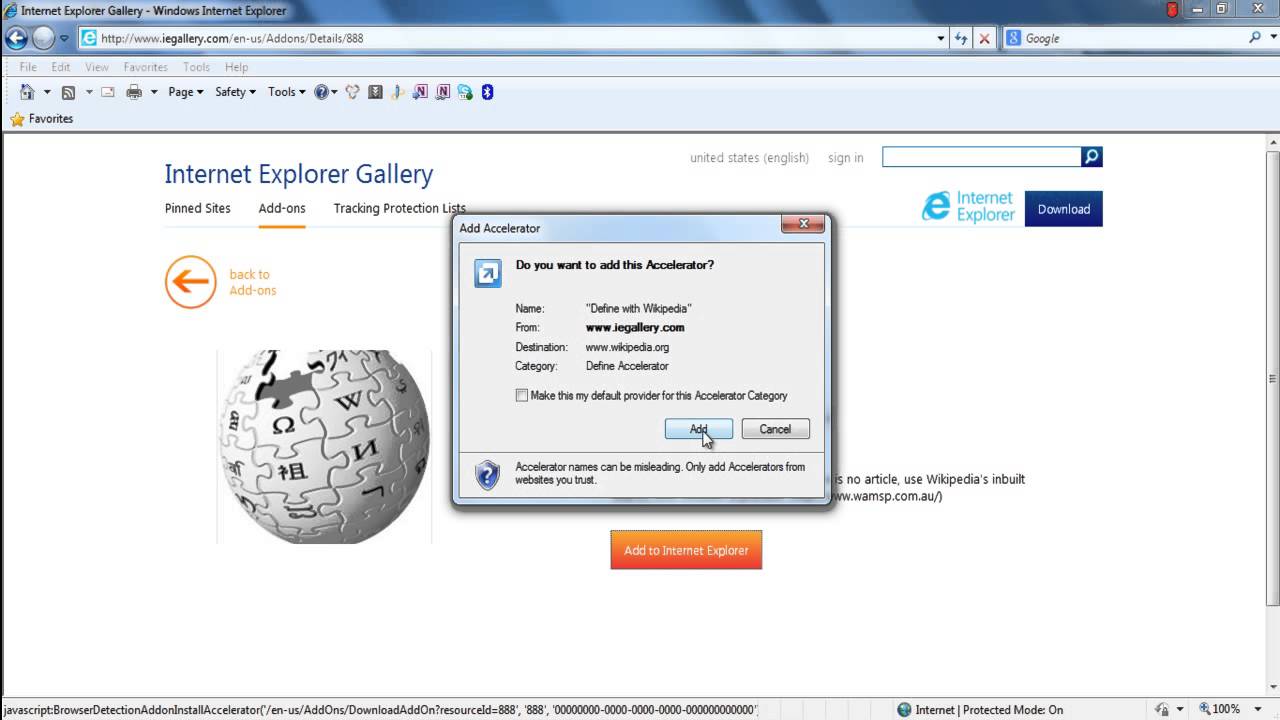Open the Safety dropdown in command bar
This screenshot has height=720, width=1280.
(x=235, y=92)
